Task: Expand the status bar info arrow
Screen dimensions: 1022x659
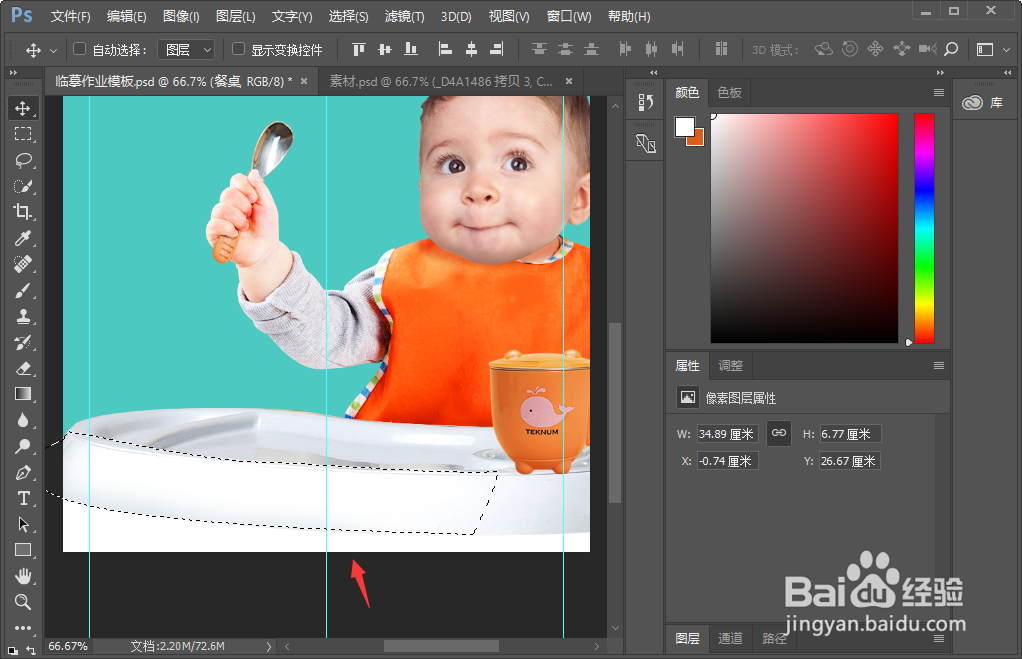Action: point(269,647)
